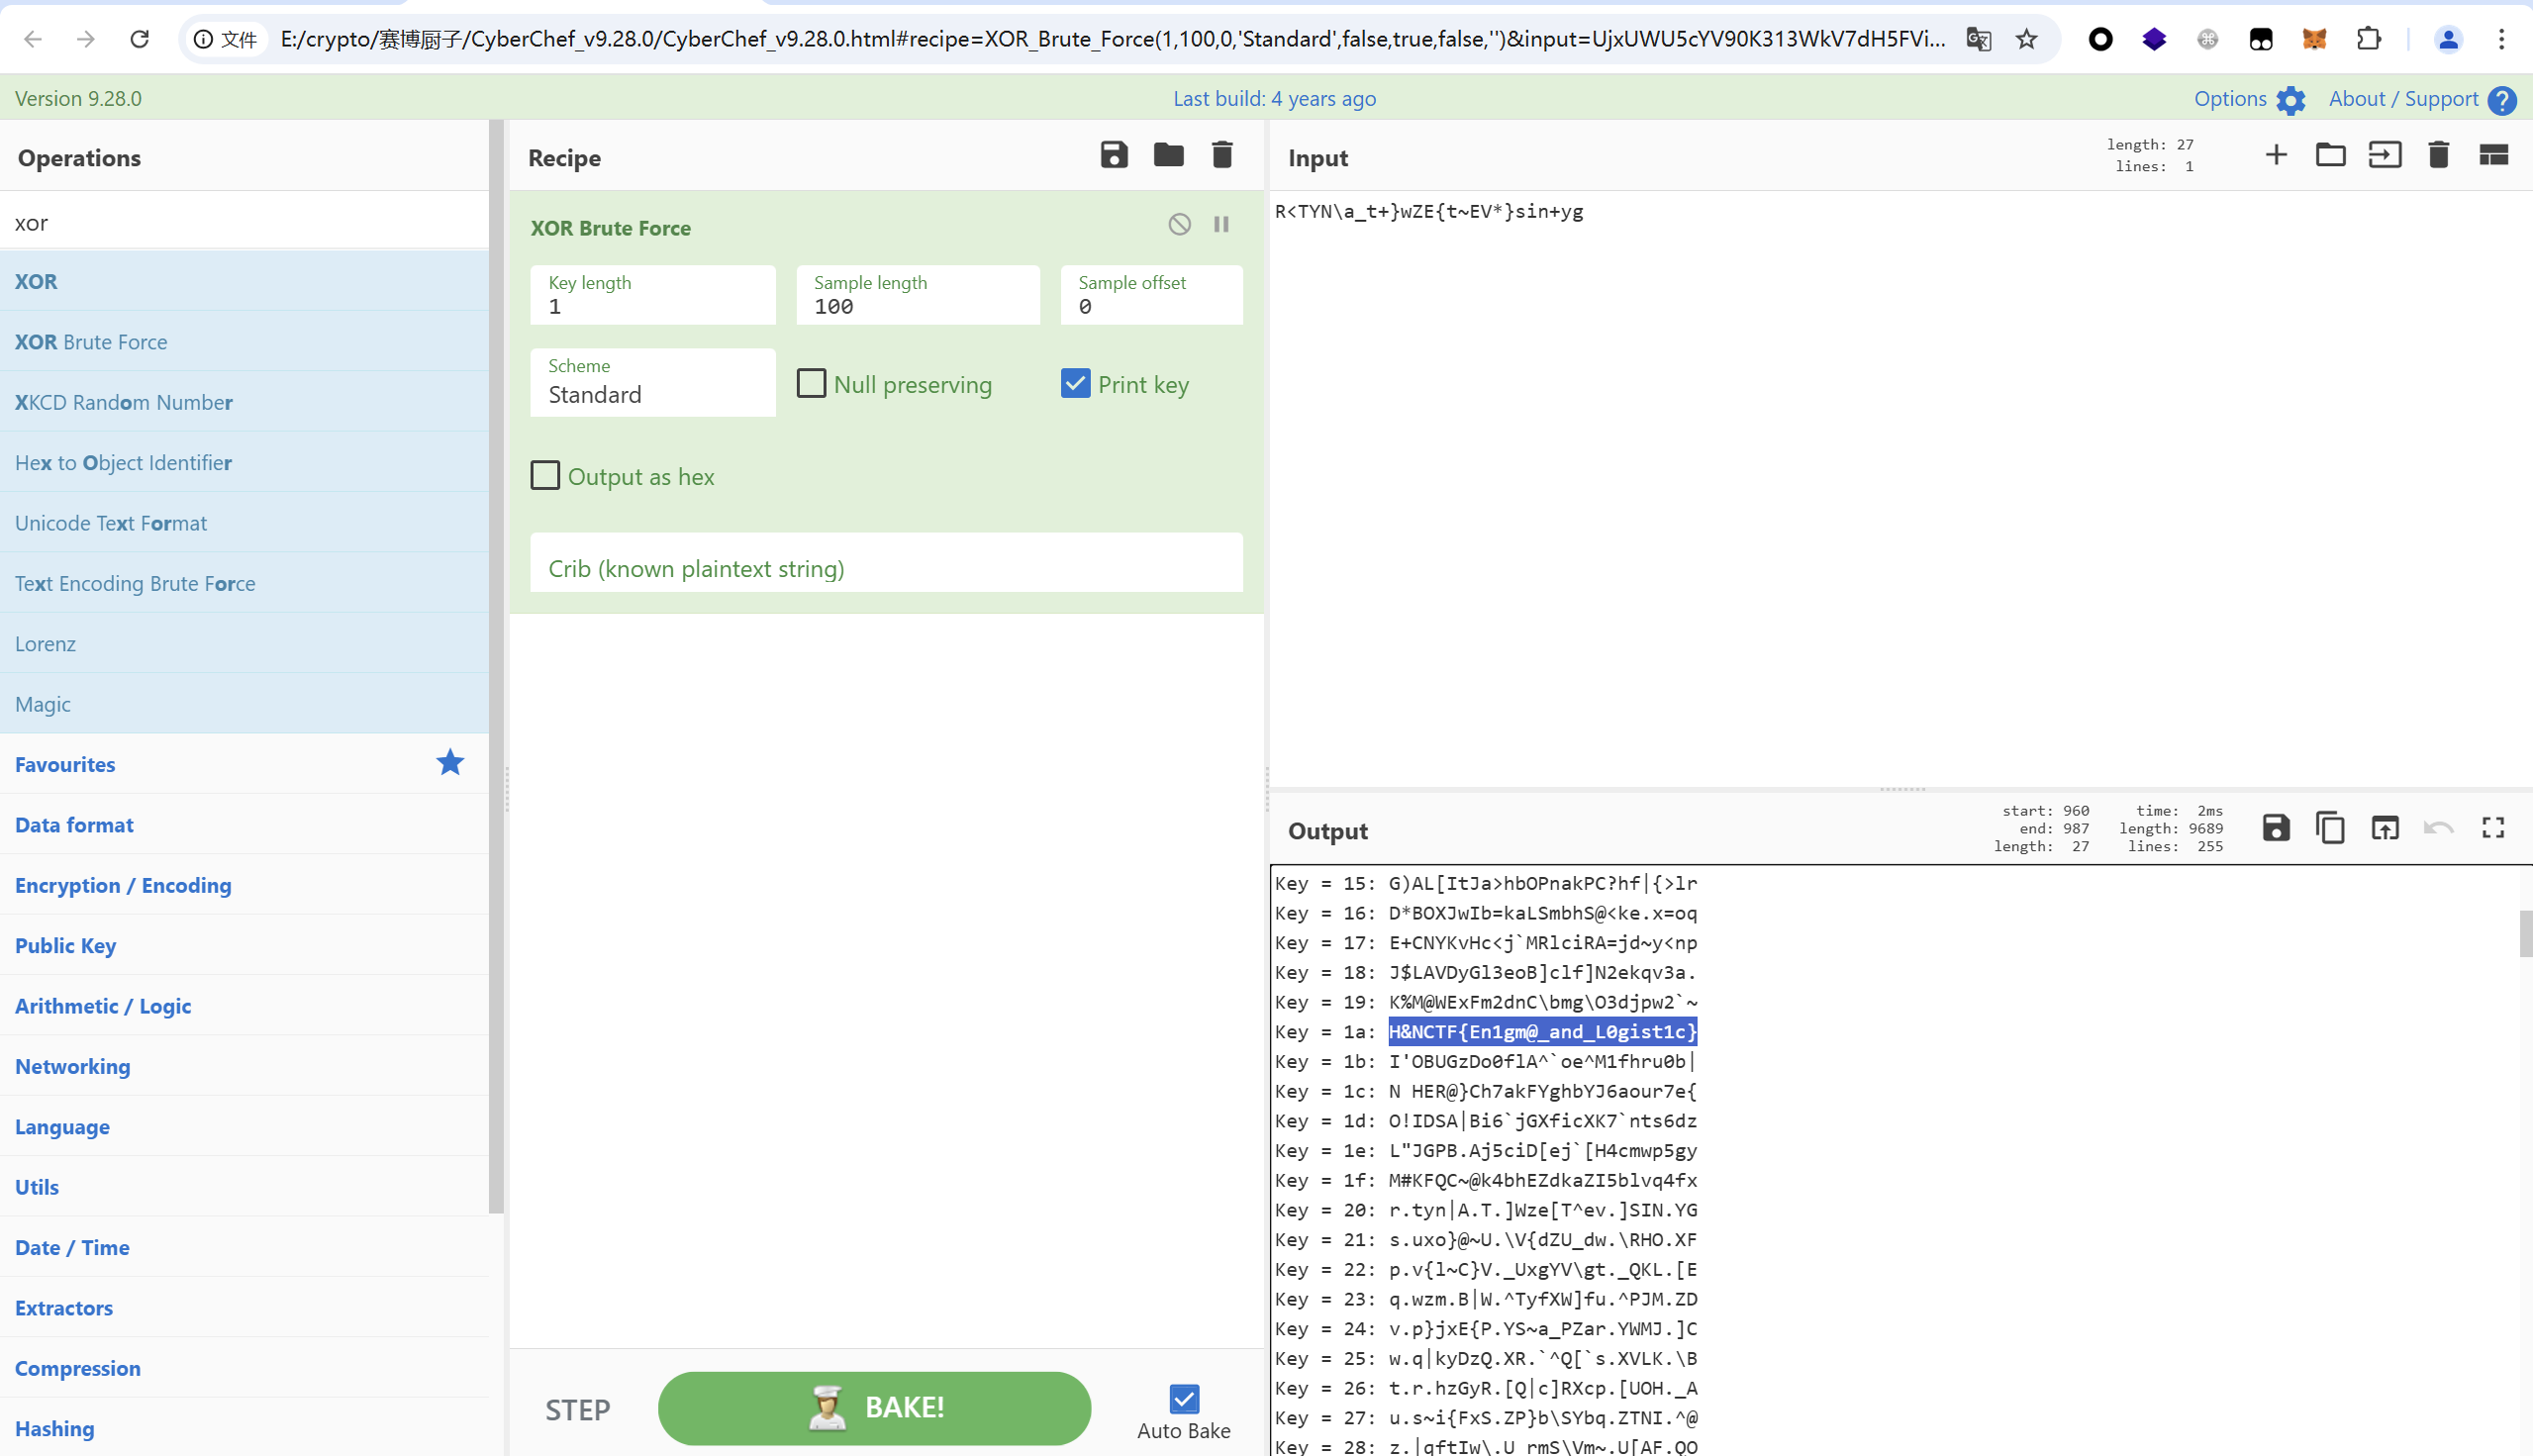Click the Favourites star icon

(450, 763)
